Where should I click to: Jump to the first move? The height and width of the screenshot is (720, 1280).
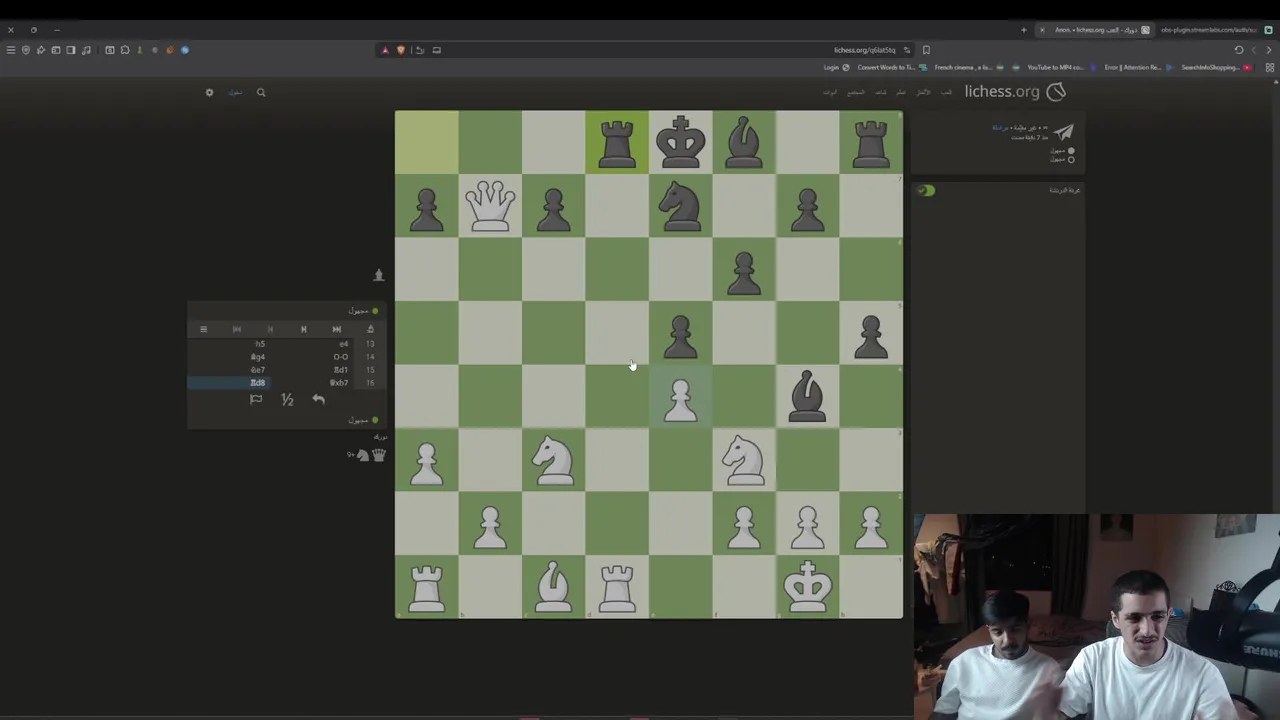(337, 329)
